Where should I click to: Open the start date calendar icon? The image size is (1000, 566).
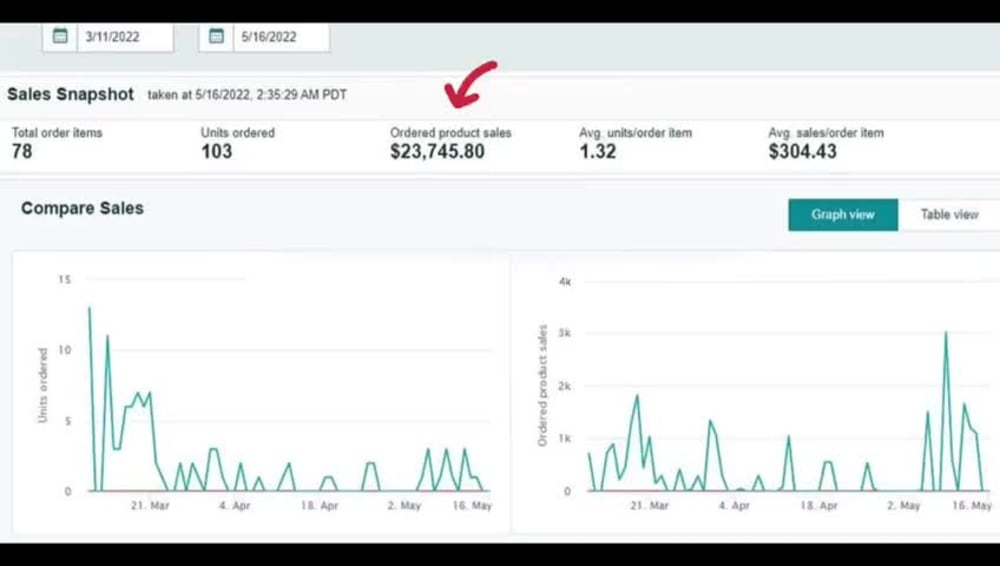tap(60, 36)
